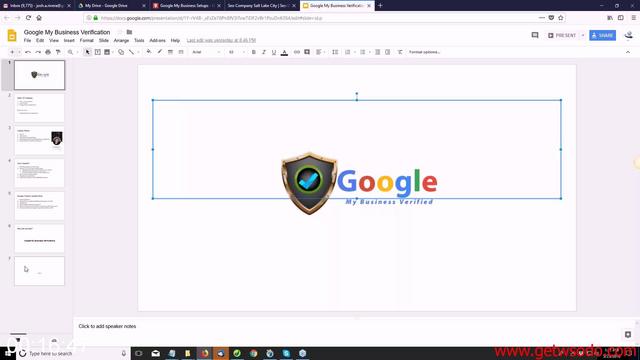640x360 pixels.
Task: Star the Google My Business Verification presentation
Action: [x=120, y=32]
